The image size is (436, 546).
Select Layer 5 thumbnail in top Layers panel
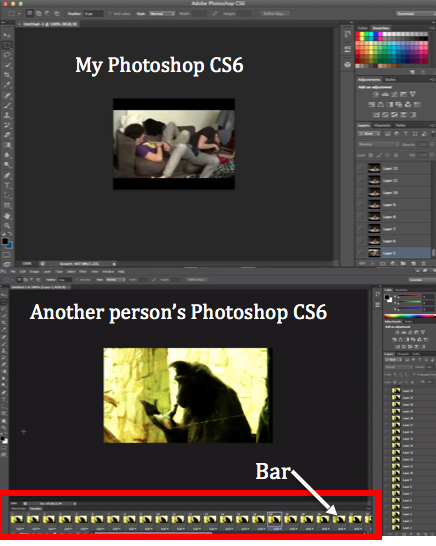[x=374, y=253]
